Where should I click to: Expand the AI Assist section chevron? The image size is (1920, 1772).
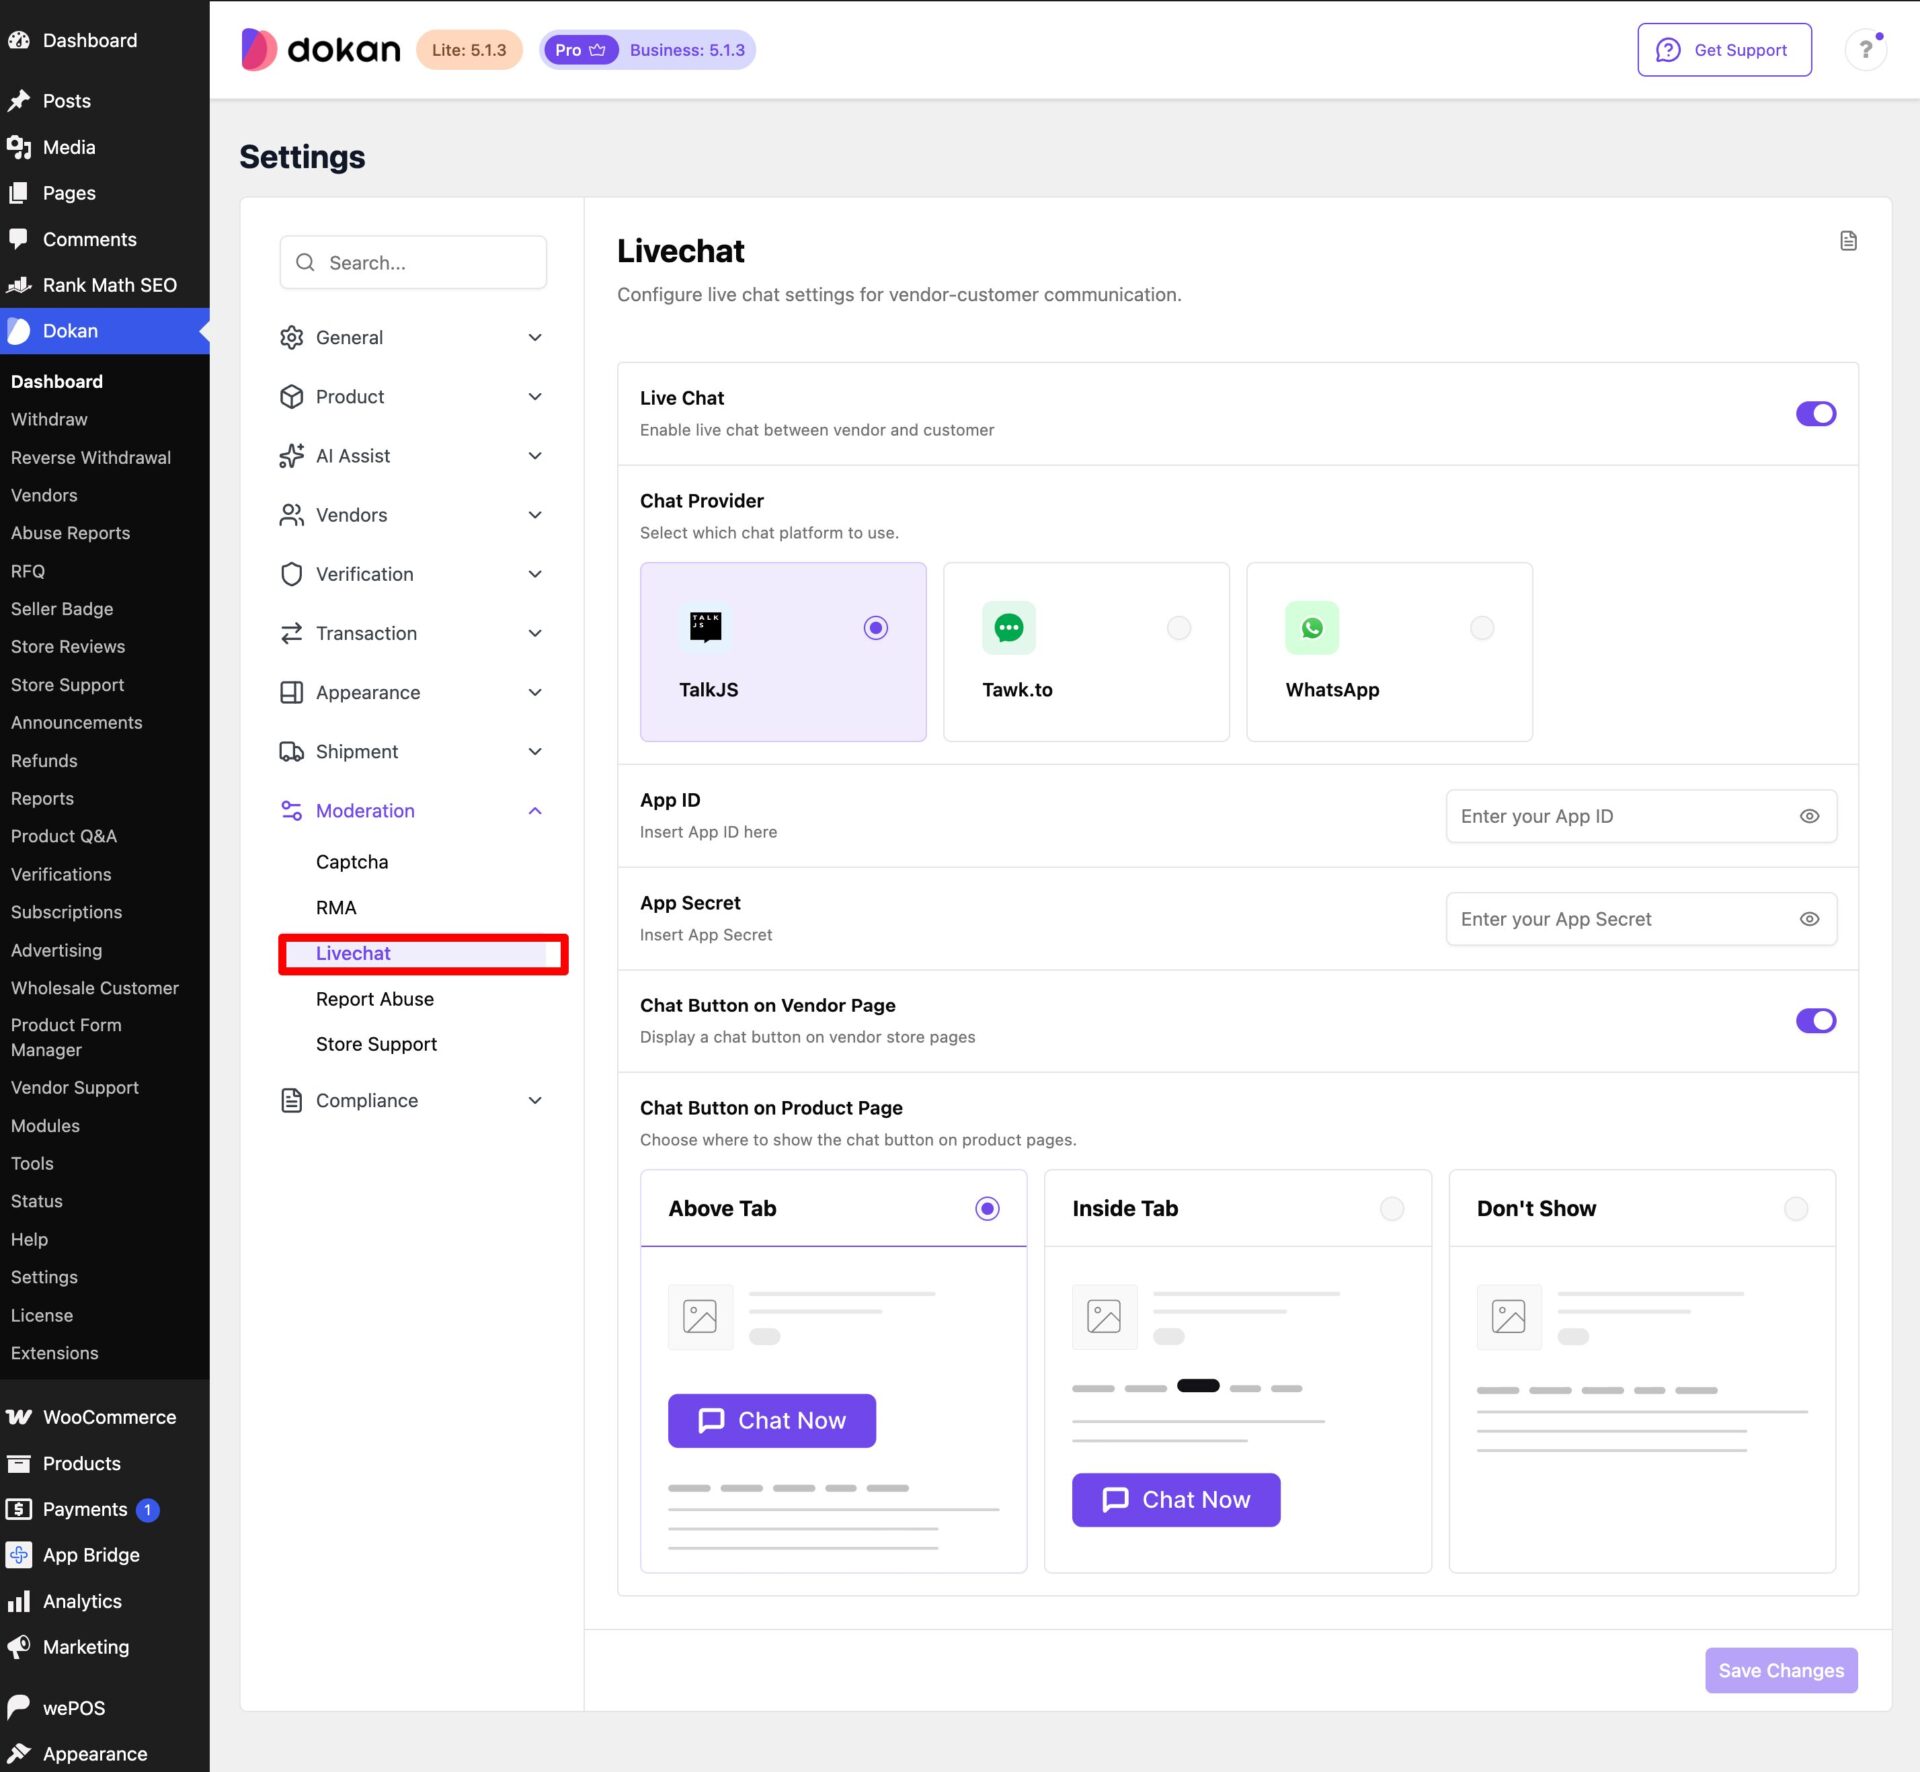tap(535, 456)
